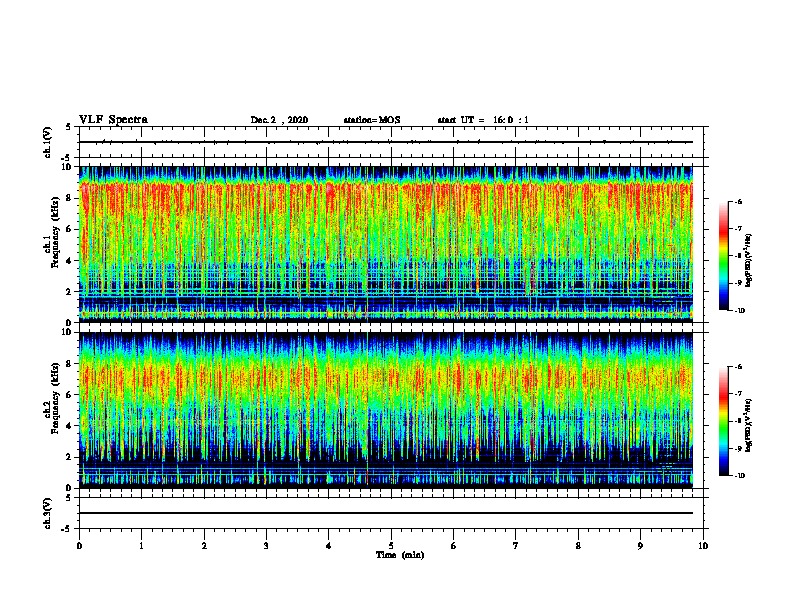Click the "ch.1(V)" waveform axis label
Viewport: 792px width, 612px height.
point(48,142)
